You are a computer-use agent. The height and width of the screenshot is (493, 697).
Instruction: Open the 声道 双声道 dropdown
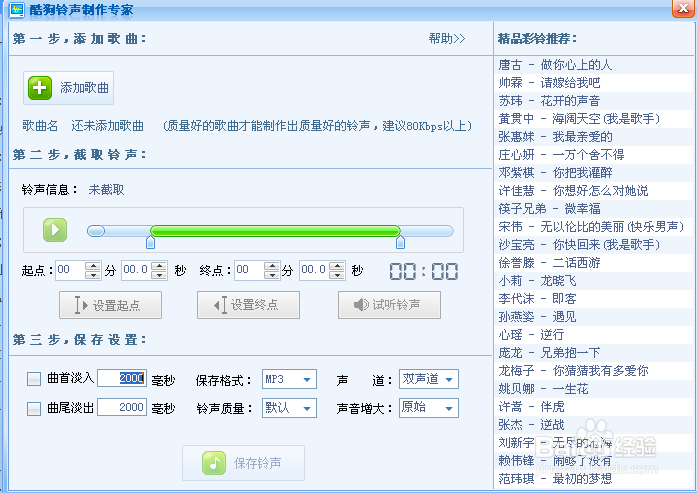429,379
